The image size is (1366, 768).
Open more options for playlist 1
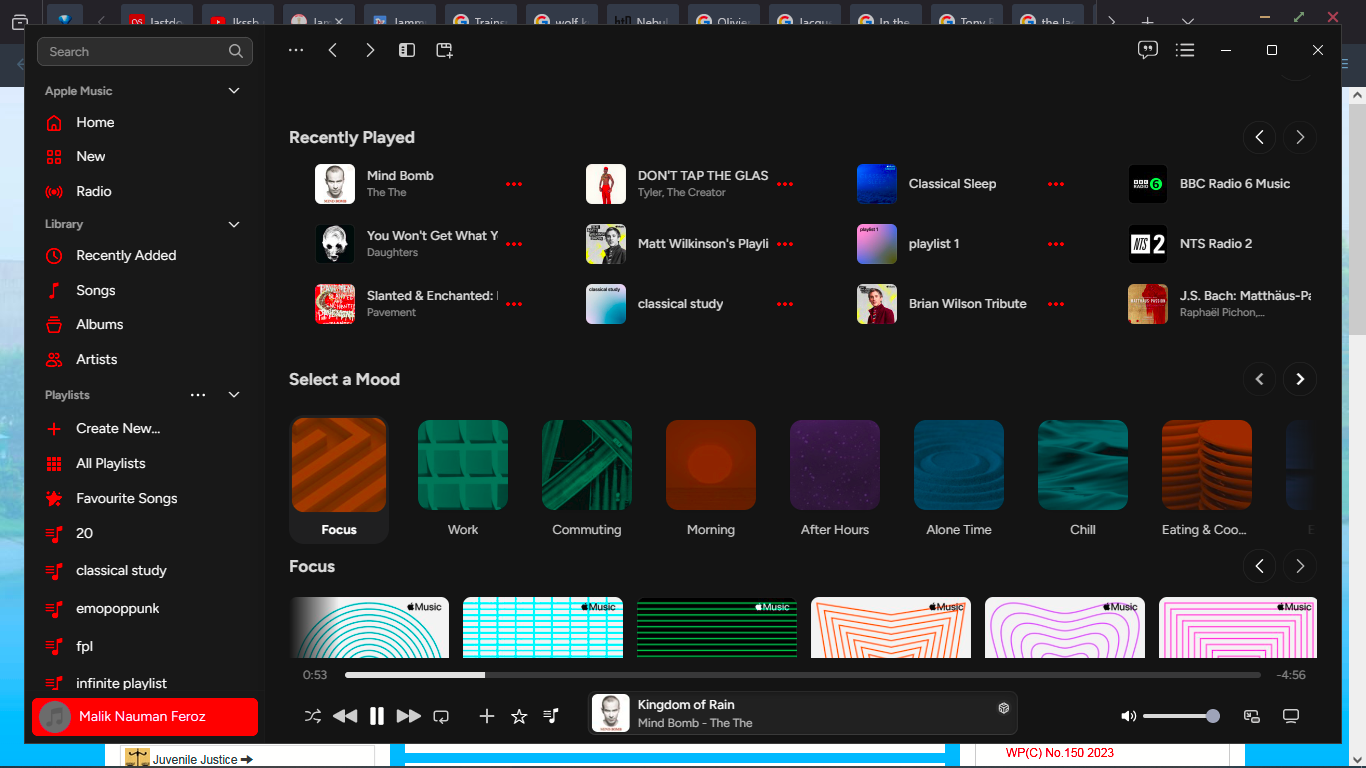click(x=1056, y=244)
